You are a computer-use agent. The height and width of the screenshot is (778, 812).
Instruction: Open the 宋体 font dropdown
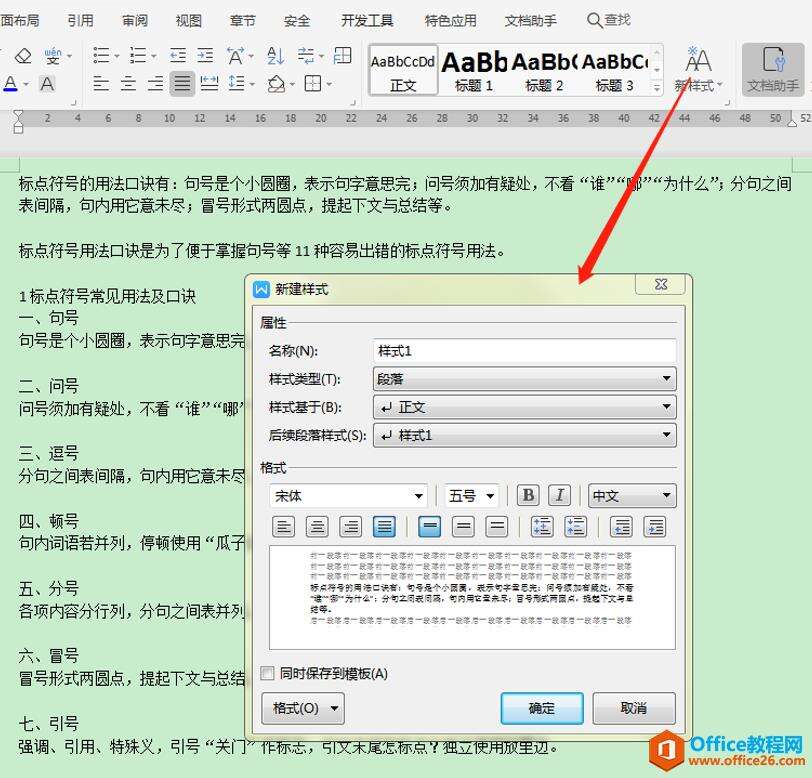click(349, 496)
